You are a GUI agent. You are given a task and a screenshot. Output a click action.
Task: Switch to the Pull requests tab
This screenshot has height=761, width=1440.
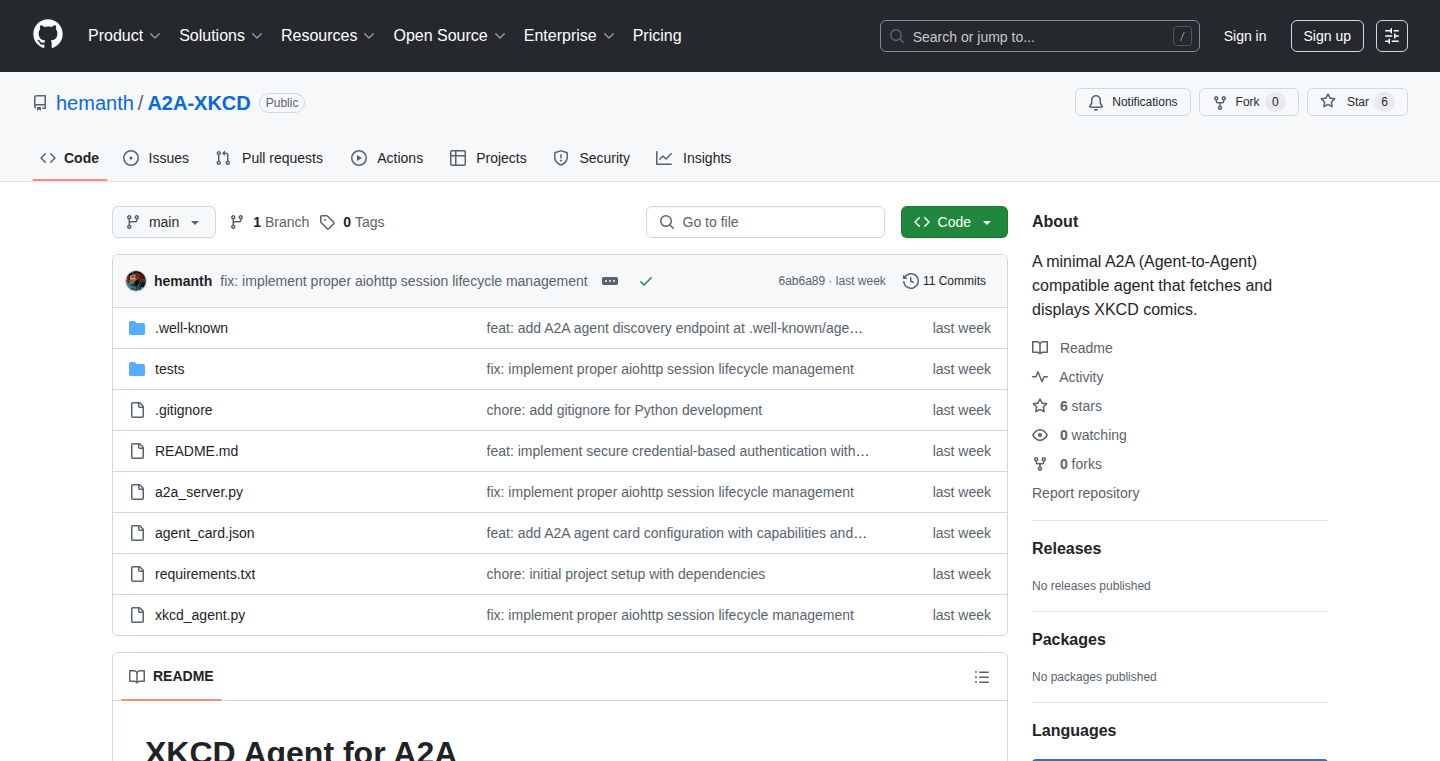coord(270,158)
